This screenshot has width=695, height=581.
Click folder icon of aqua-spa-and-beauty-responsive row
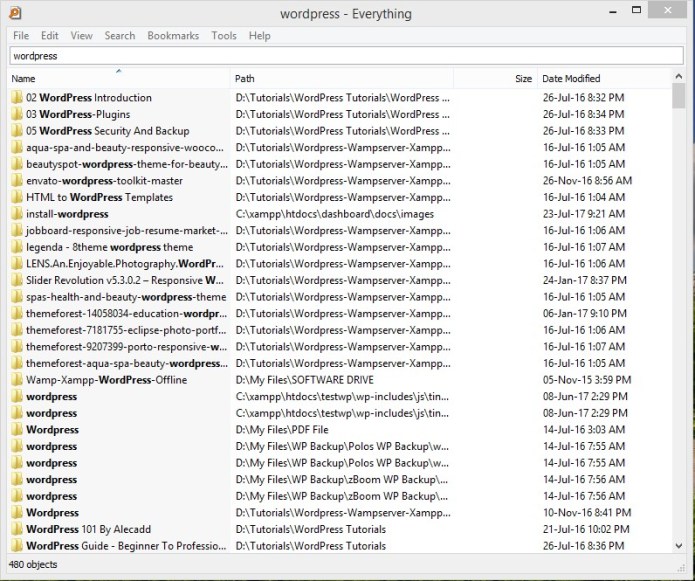coord(17,147)
